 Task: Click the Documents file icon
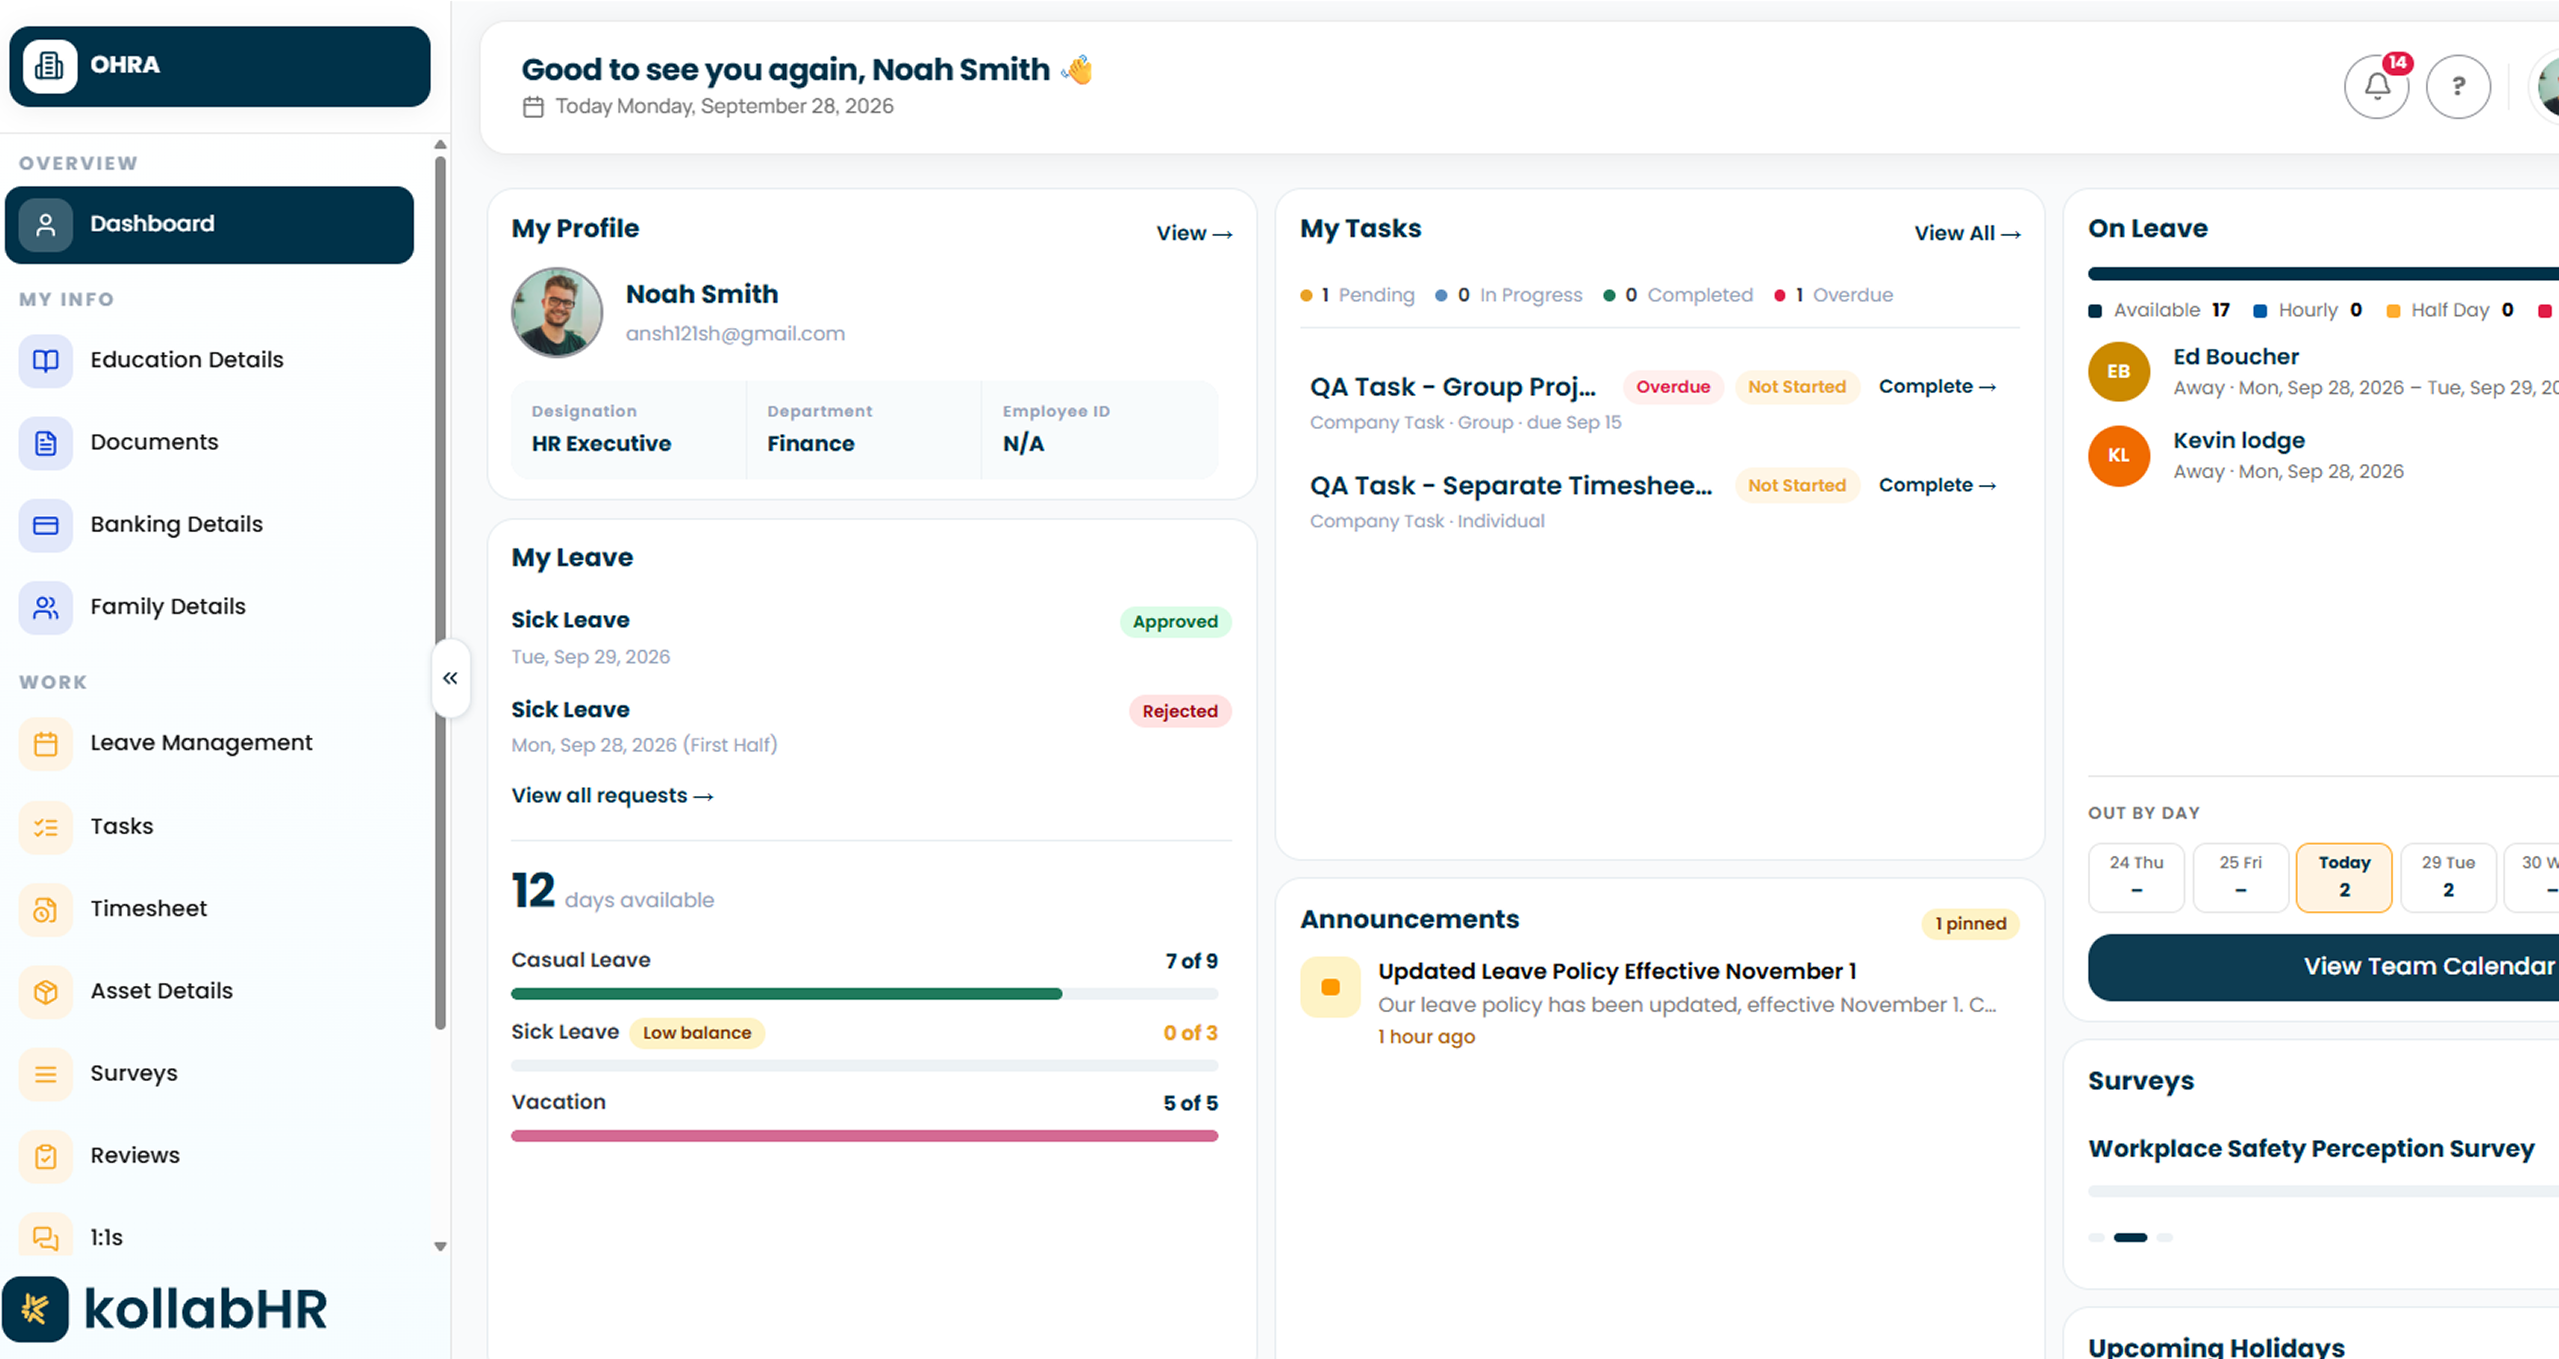46,443
